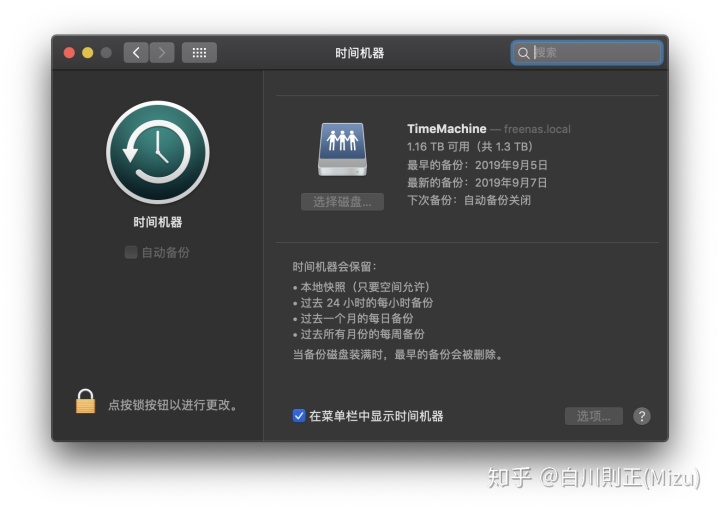Click the 选择磁盘... button

click(x=342, y=202)
